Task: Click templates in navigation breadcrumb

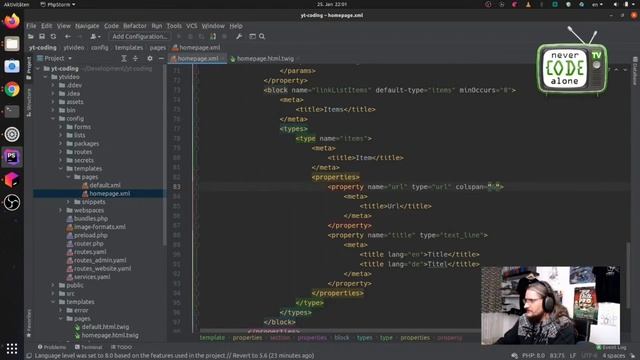Action: pos(129,48)
